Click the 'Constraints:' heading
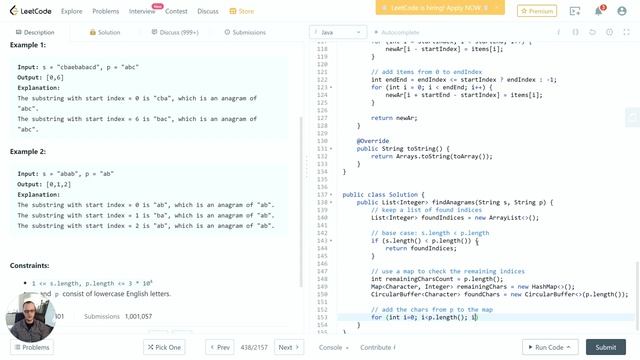640x360 pixels. (29, 265)
